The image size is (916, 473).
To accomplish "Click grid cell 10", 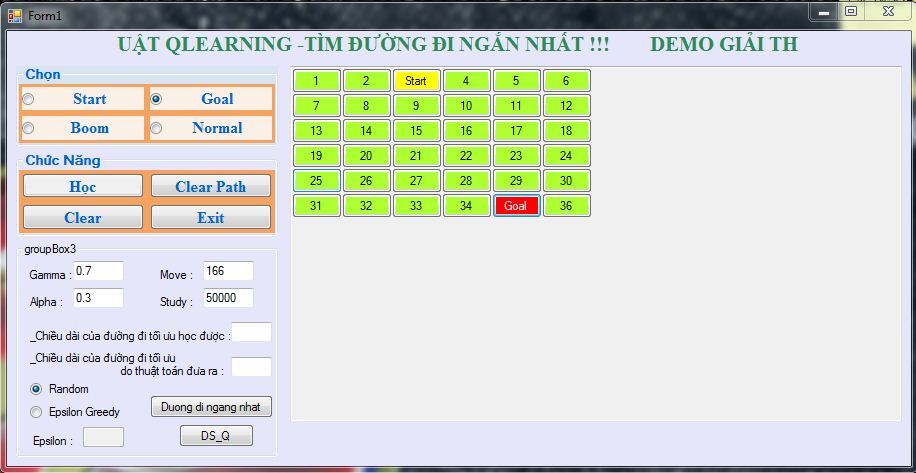I will tap(467, 106).
